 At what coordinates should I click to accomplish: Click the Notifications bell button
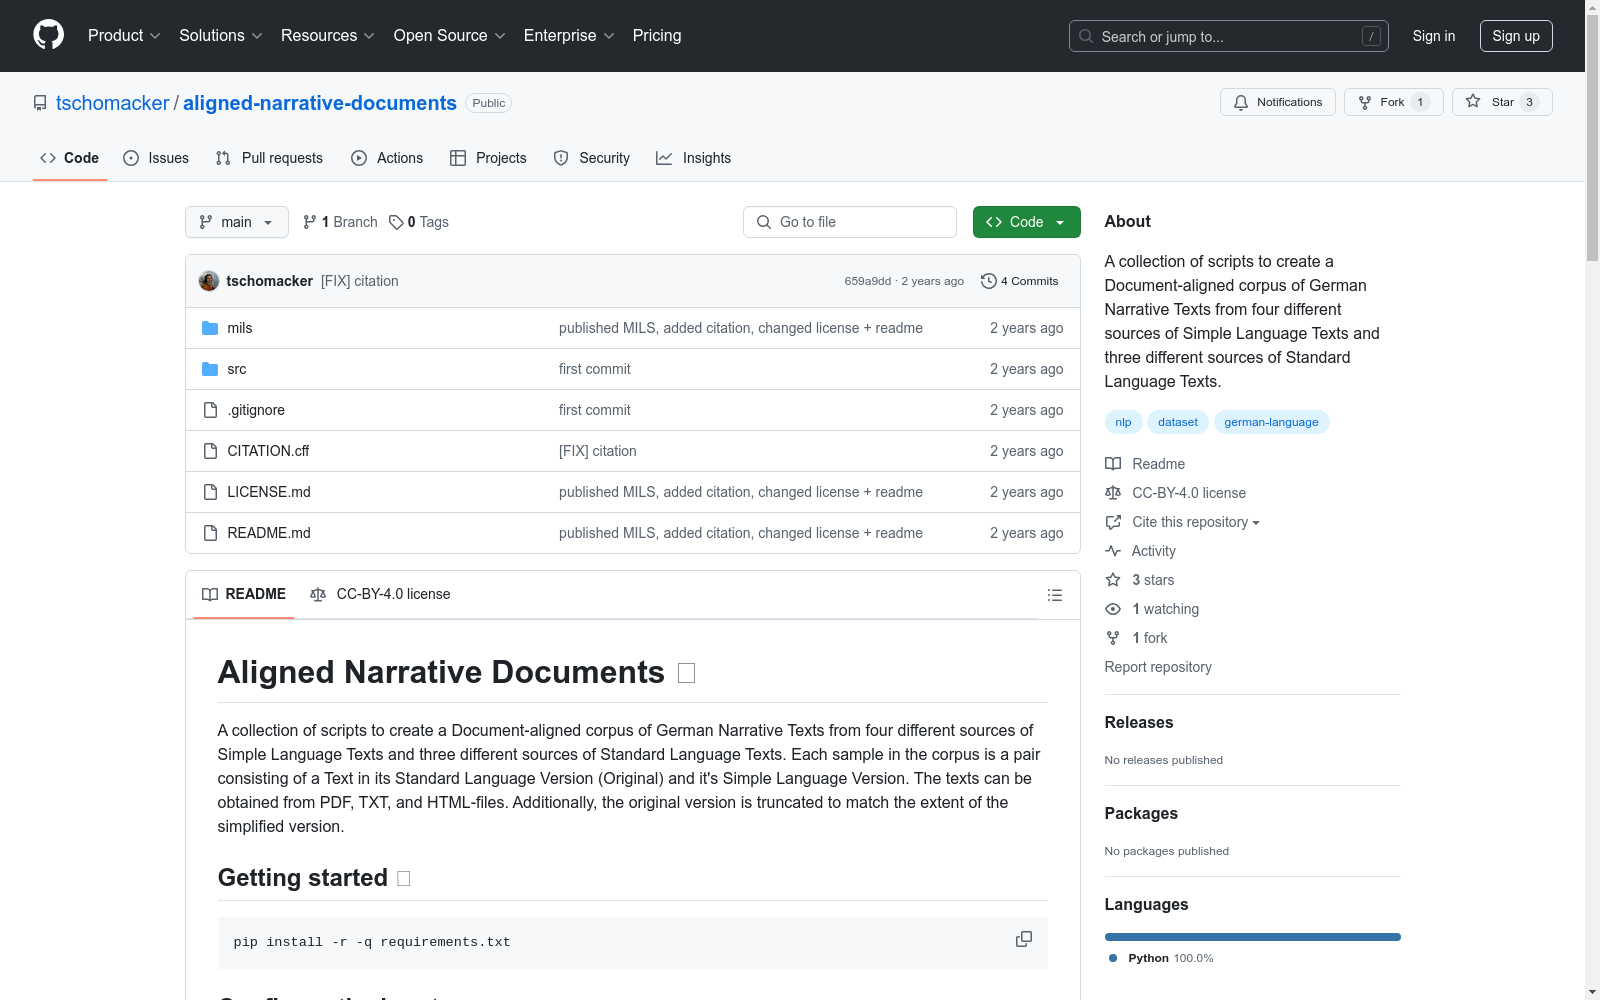(1277, 102)
